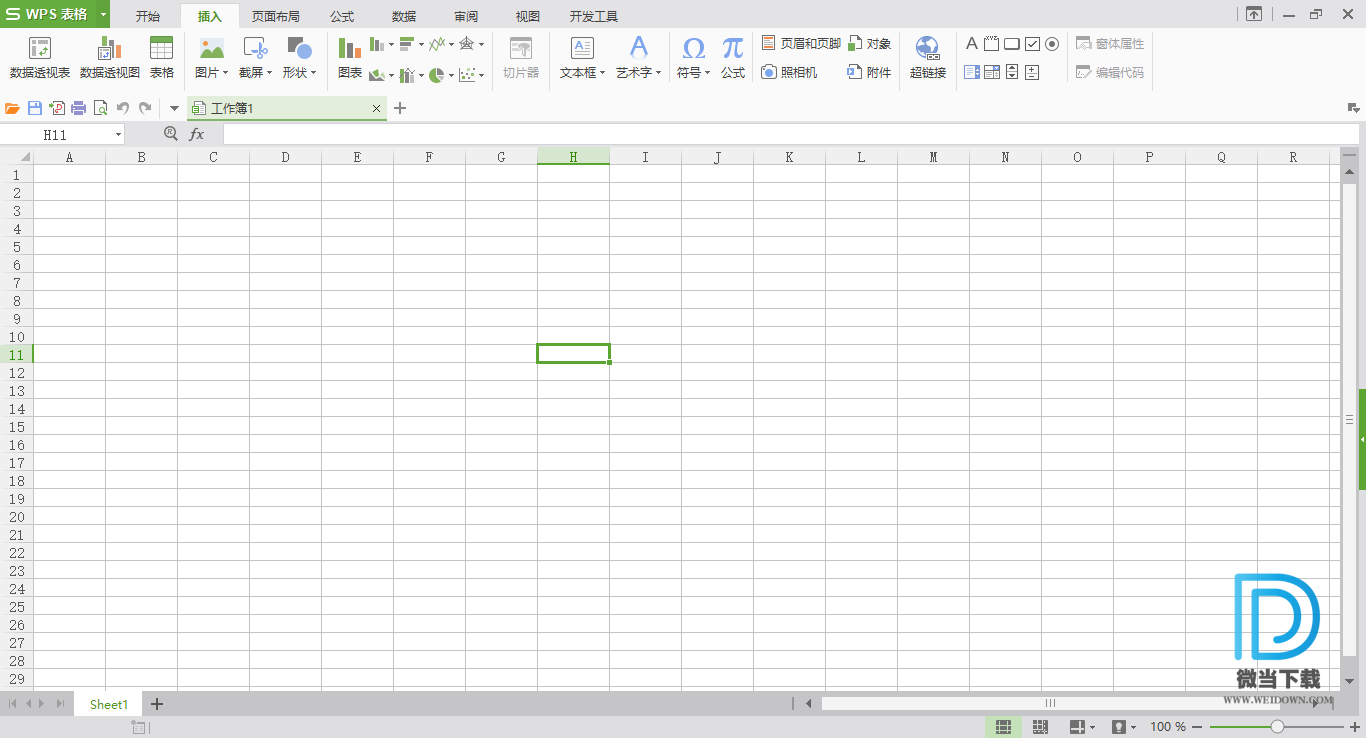Insert a 数据透视表 pivot table
The image size is (1366, 738).
(x=40, y=58)
